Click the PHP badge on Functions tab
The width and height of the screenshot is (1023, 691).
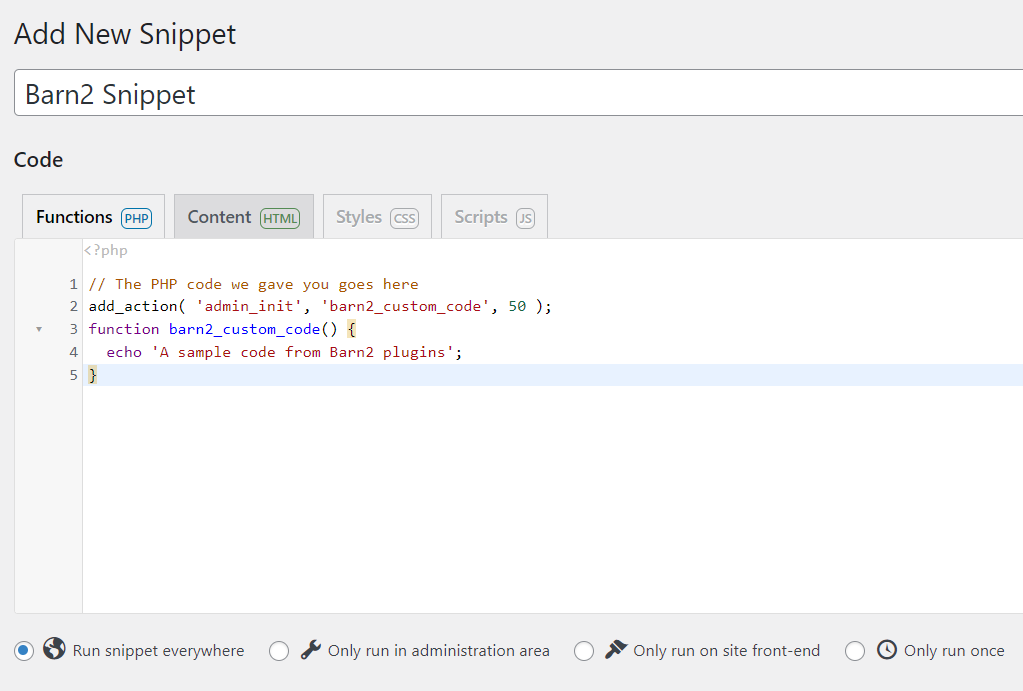(x=136, y=218)
